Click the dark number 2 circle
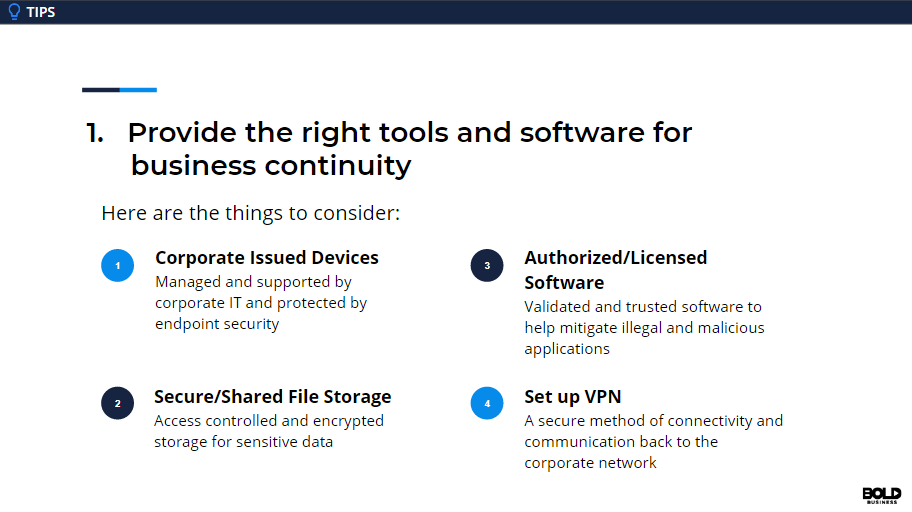912x512 pixels. pyautogui.click(x=117, y=403)
